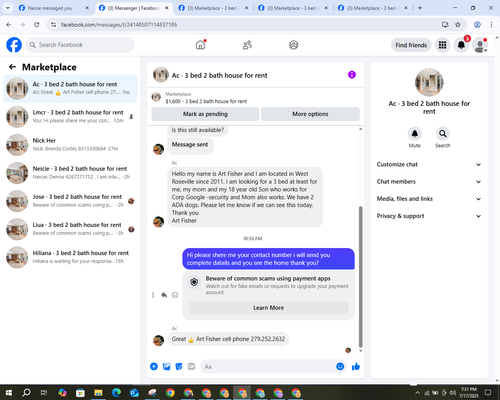
Task: Open the purple conversation information icon
Action: [352, 75]
